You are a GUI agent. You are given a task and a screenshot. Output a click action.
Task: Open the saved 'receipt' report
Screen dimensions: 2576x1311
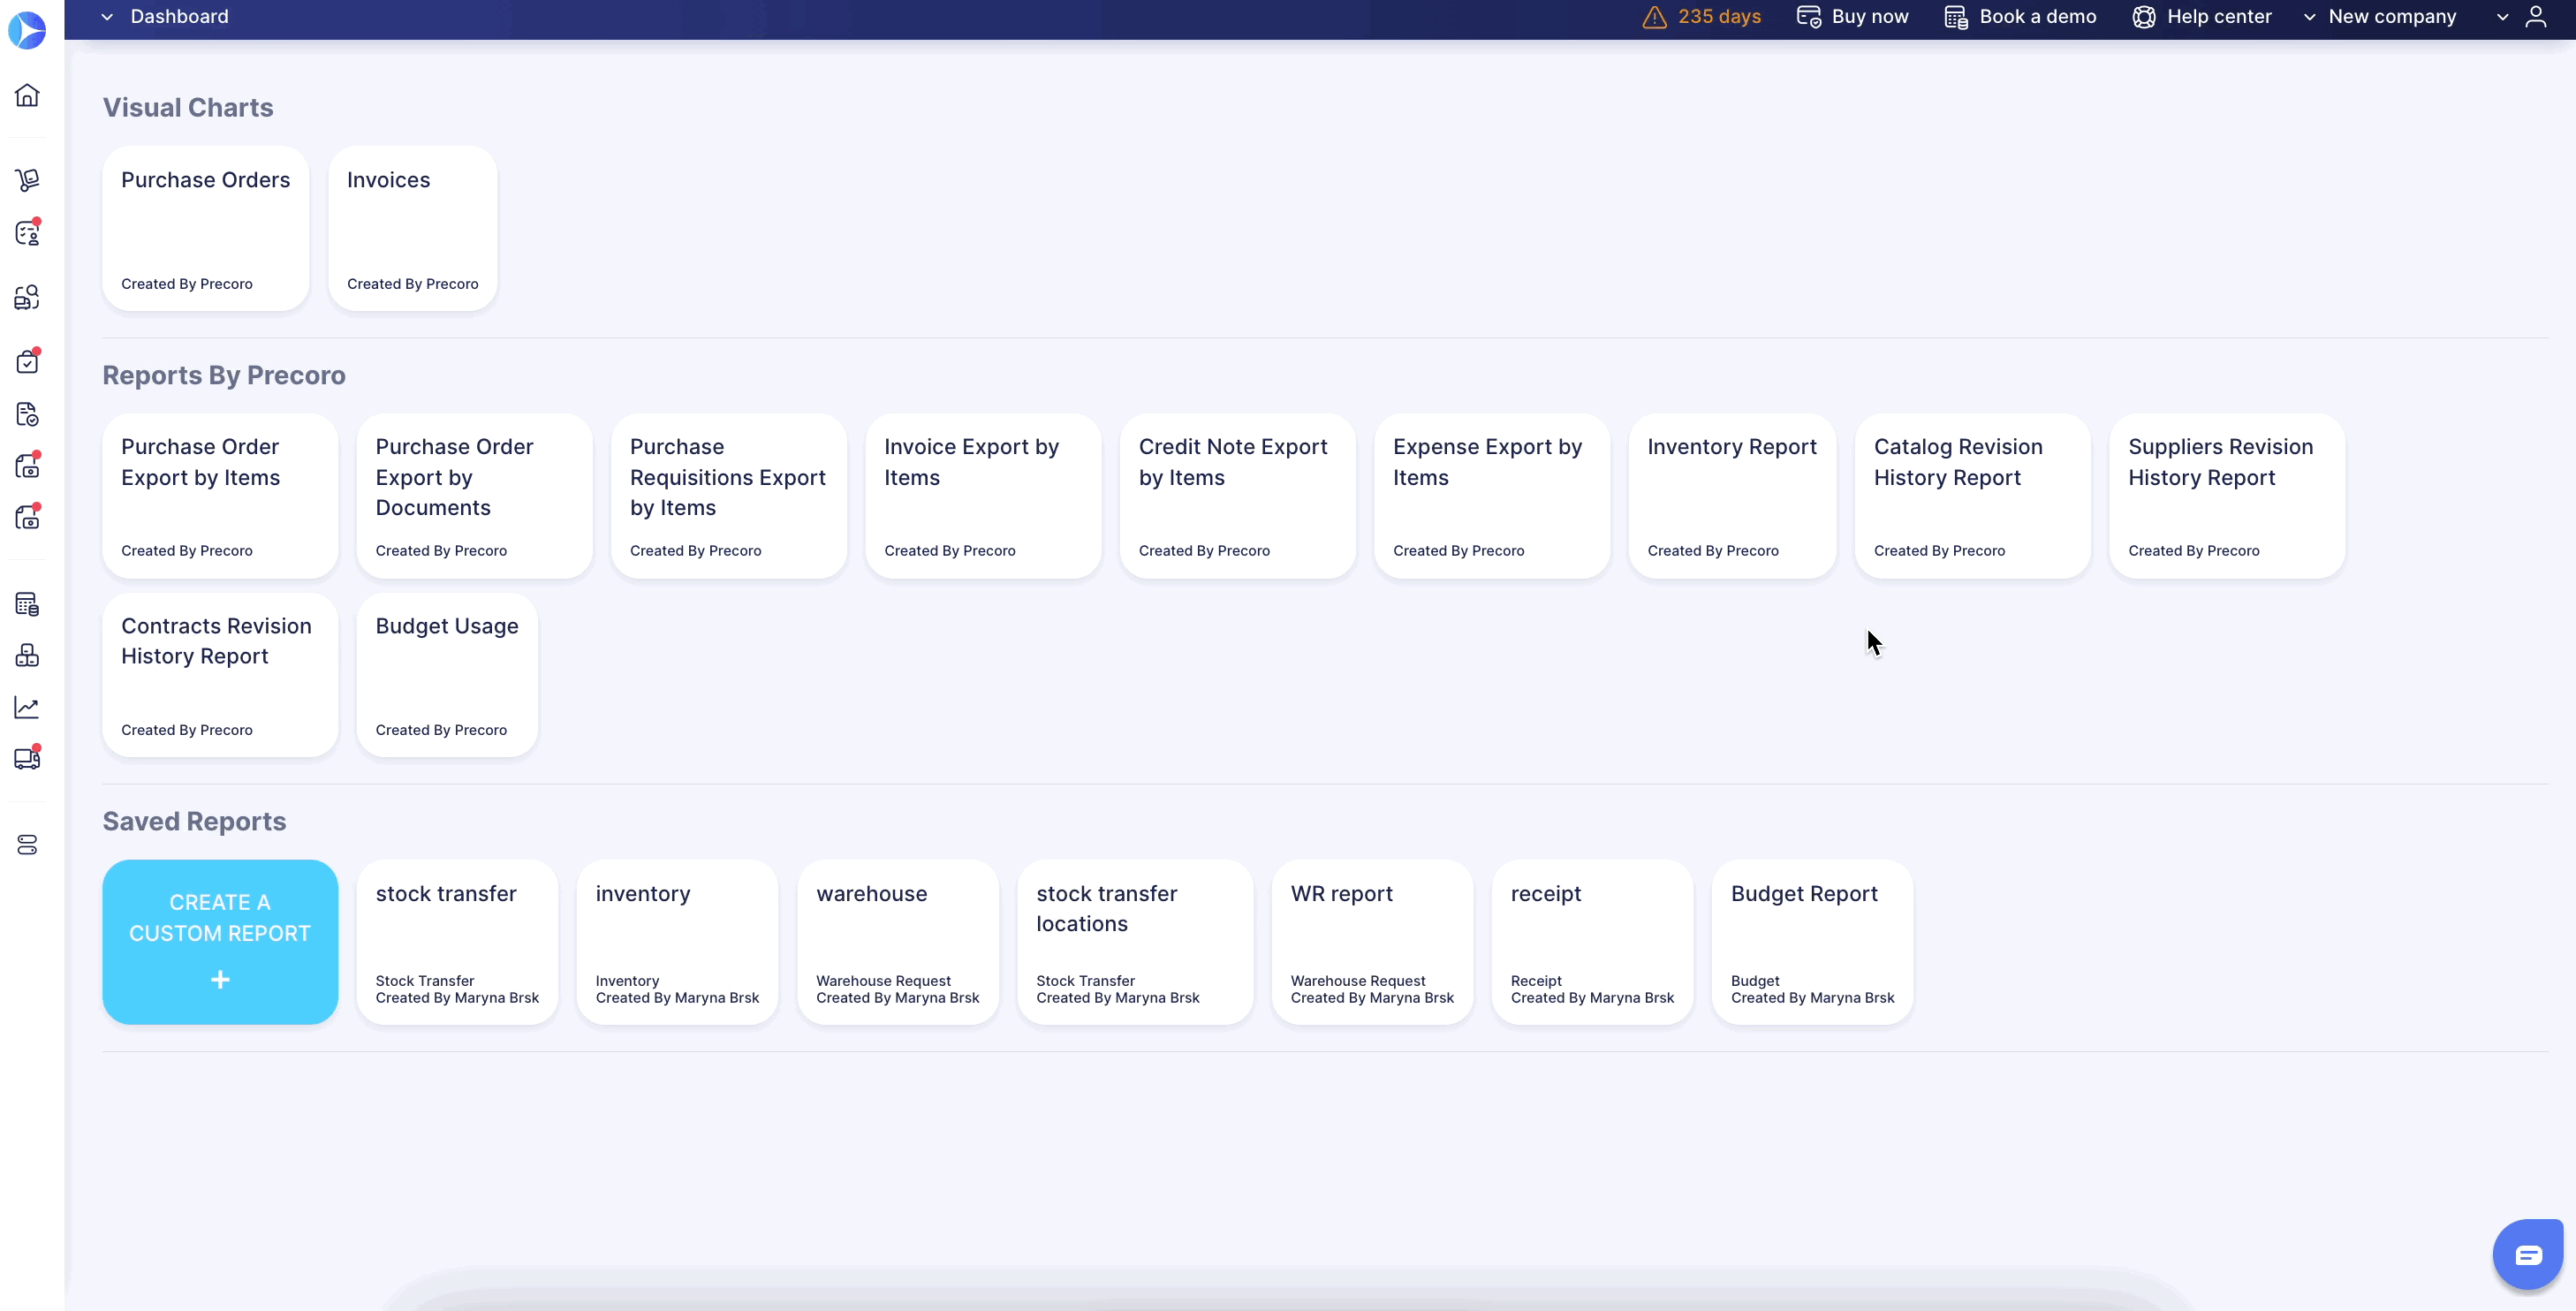click(1592, 942)
